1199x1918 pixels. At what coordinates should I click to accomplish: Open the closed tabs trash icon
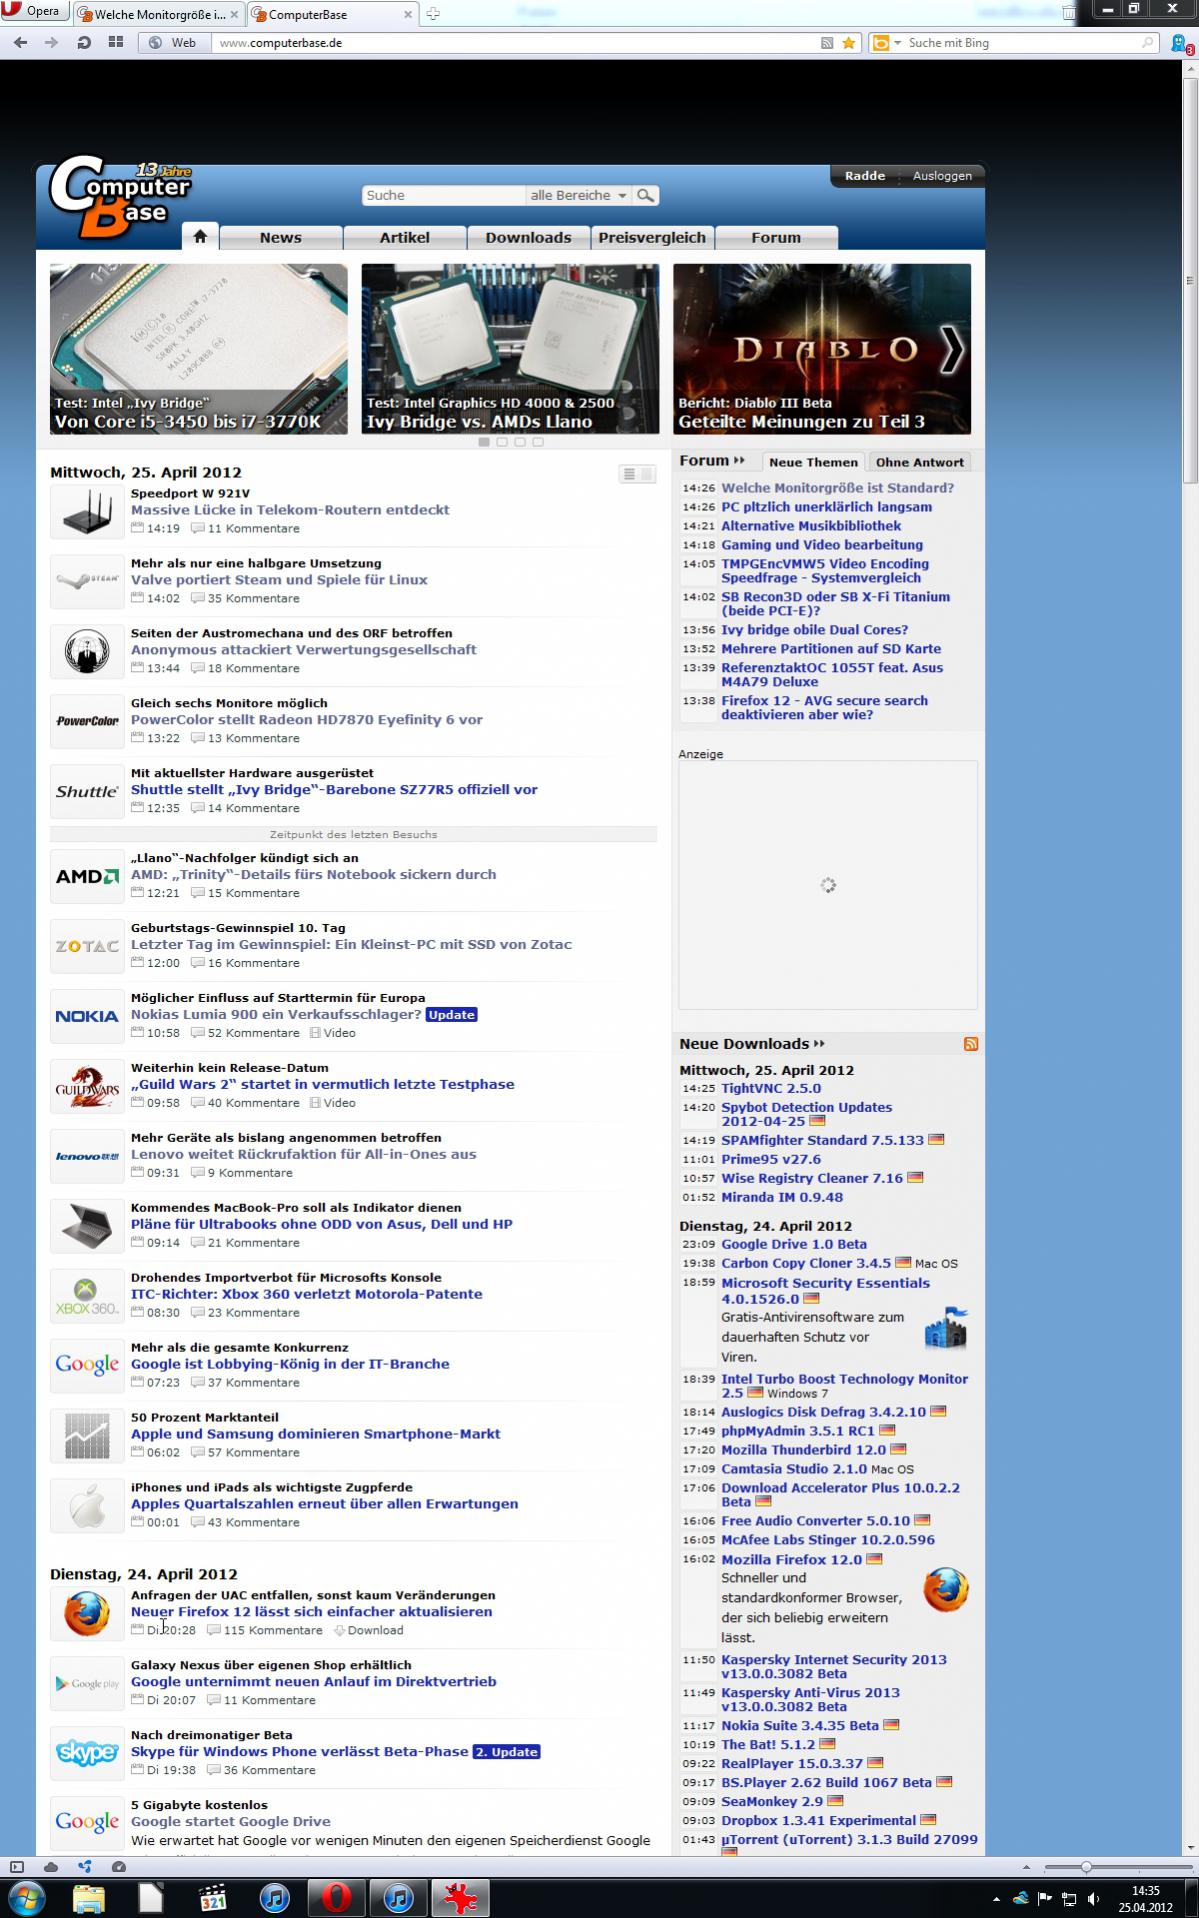[1069, 13]
